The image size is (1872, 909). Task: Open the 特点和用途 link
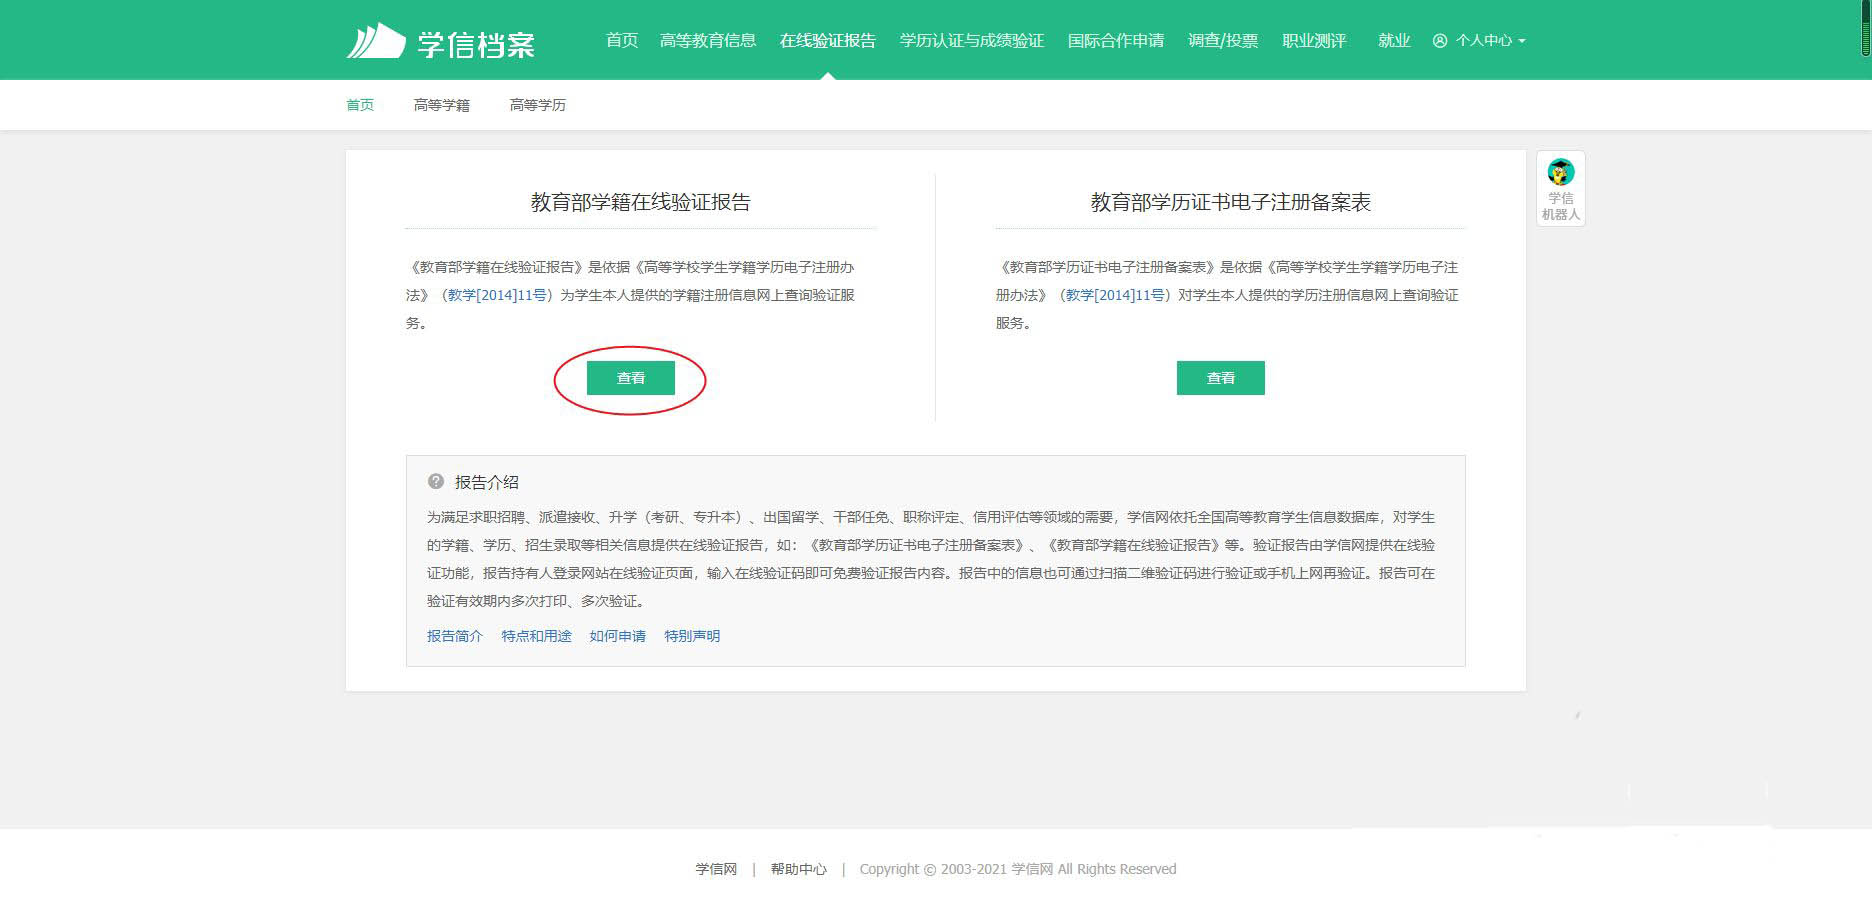point(537,636)
